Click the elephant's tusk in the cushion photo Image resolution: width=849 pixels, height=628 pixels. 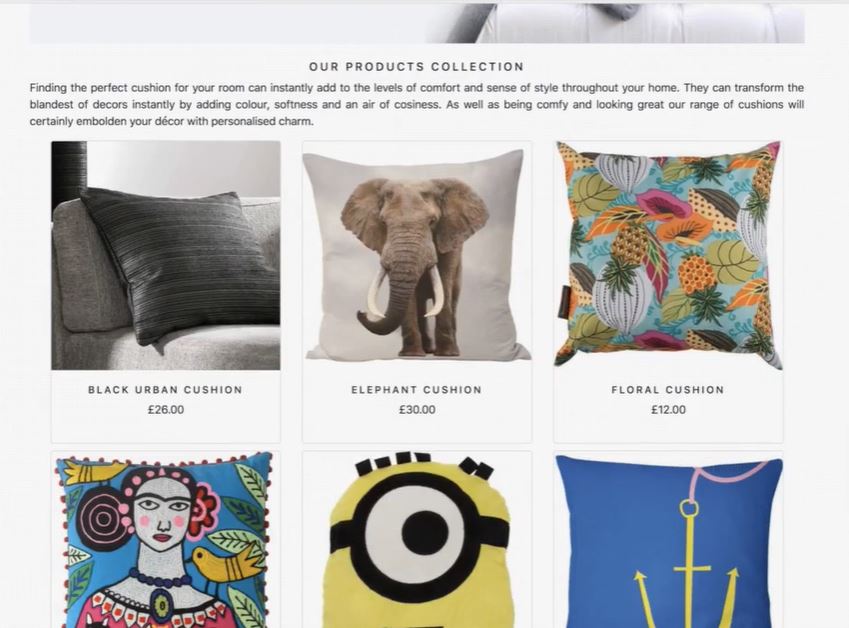[377, 295]
